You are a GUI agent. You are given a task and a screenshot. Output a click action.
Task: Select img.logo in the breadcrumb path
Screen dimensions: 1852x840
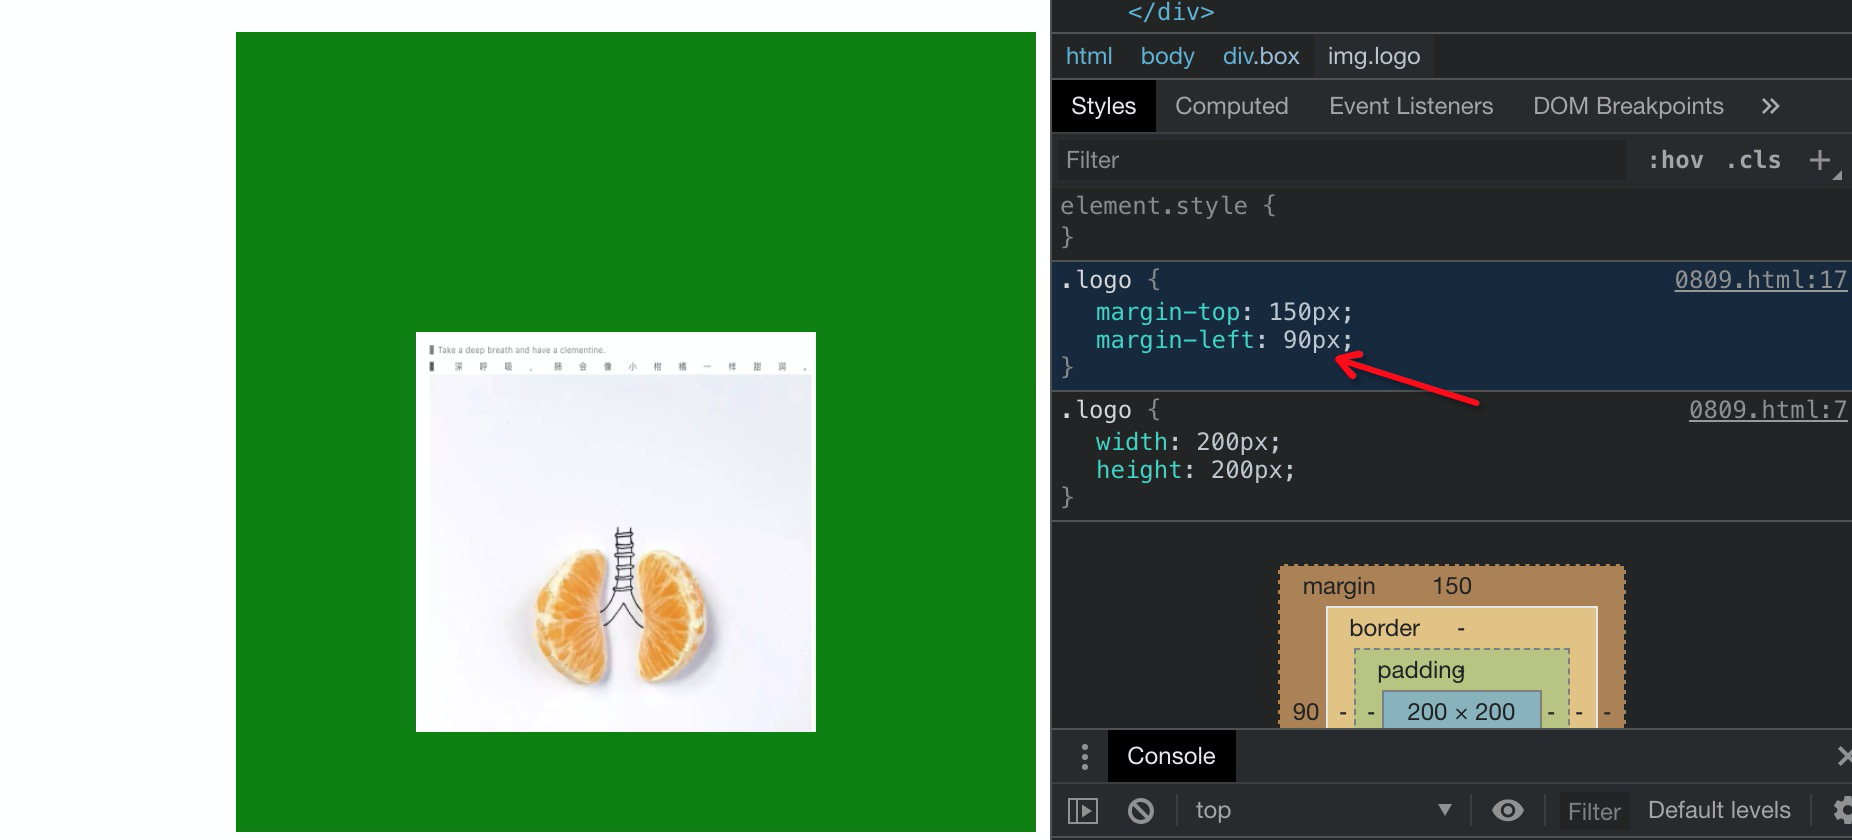[1373, 56]
